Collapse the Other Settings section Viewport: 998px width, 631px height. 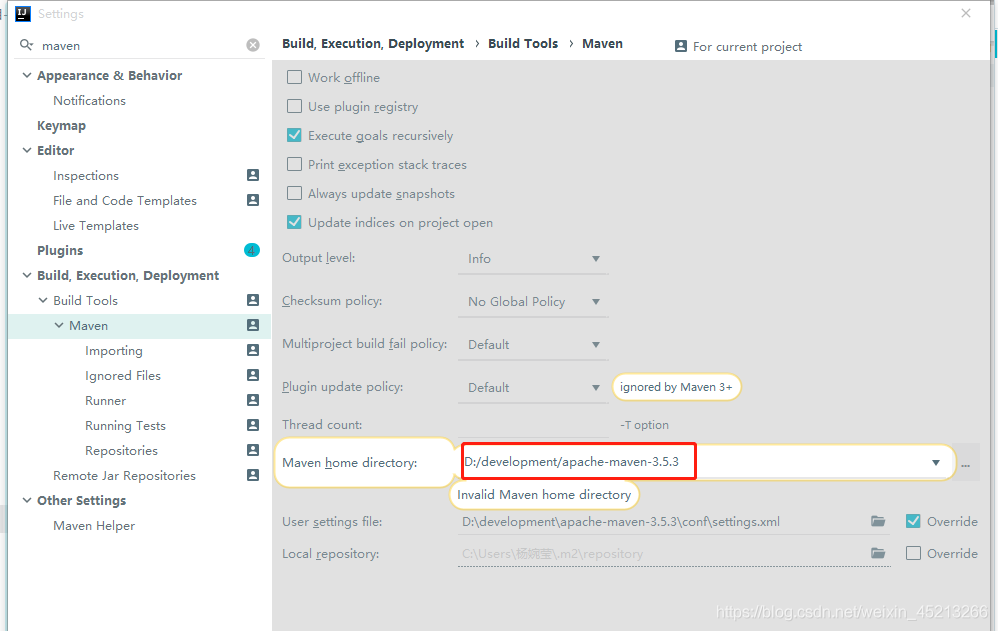27,500
